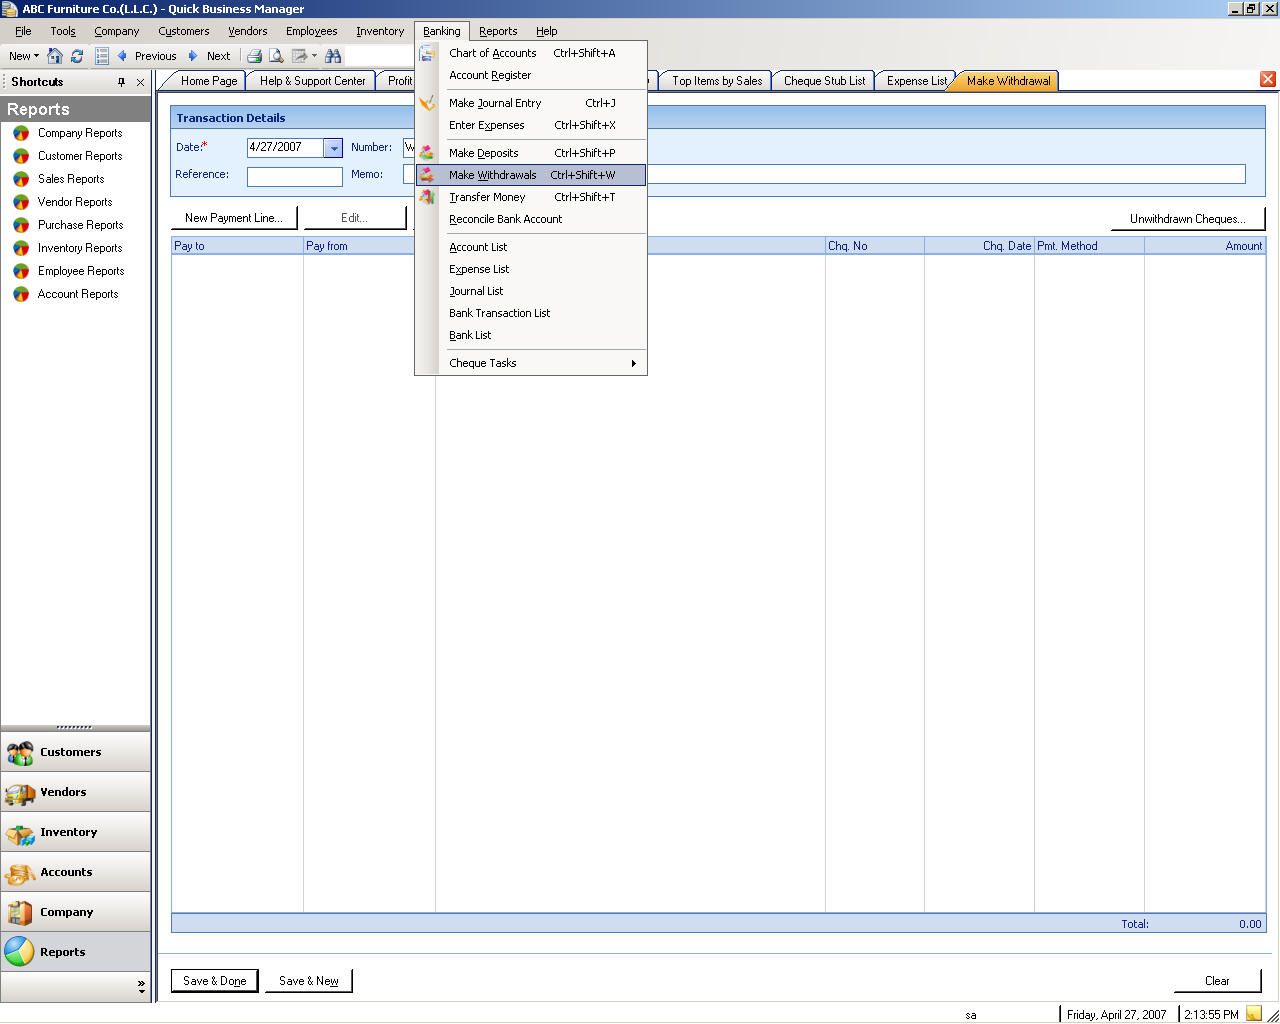This screenshot has width=1280, height=1024.
Task: Click the Amount column header
Action: (x=1205, y=246)
